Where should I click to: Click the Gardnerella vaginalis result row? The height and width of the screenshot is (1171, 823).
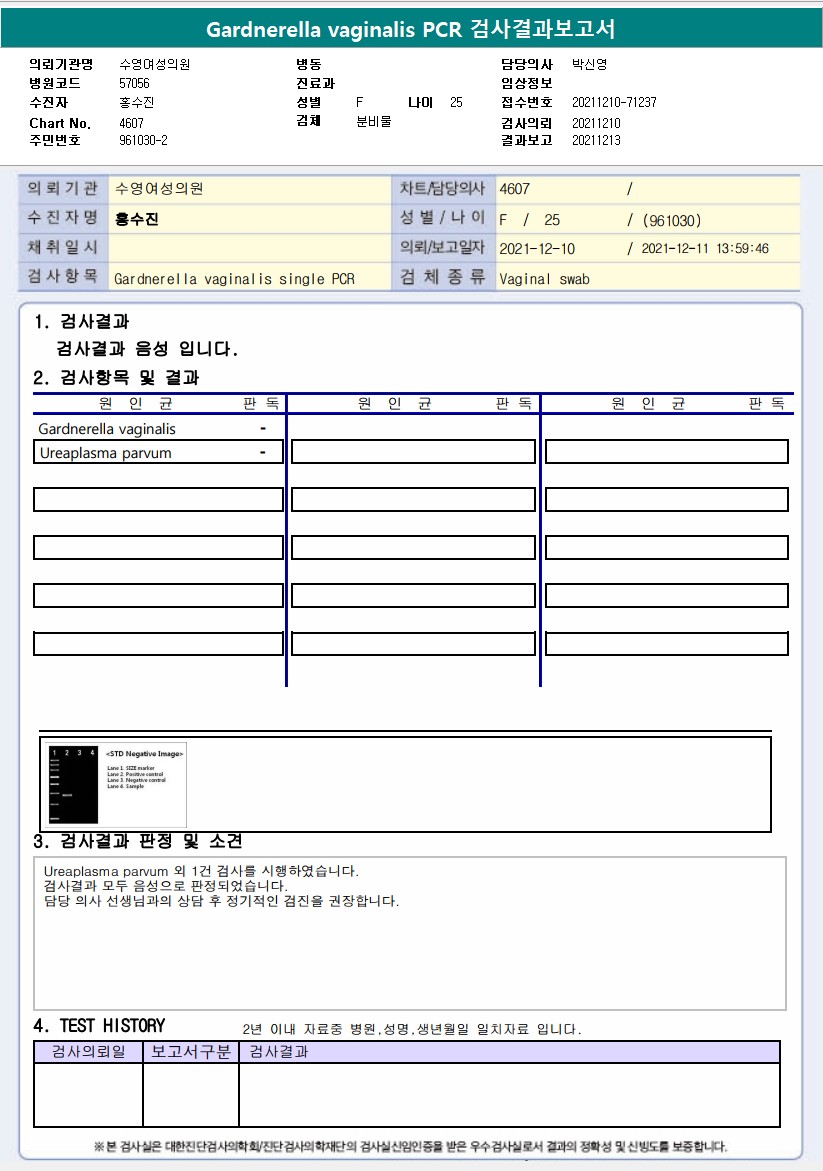click(x=158, y=429)
